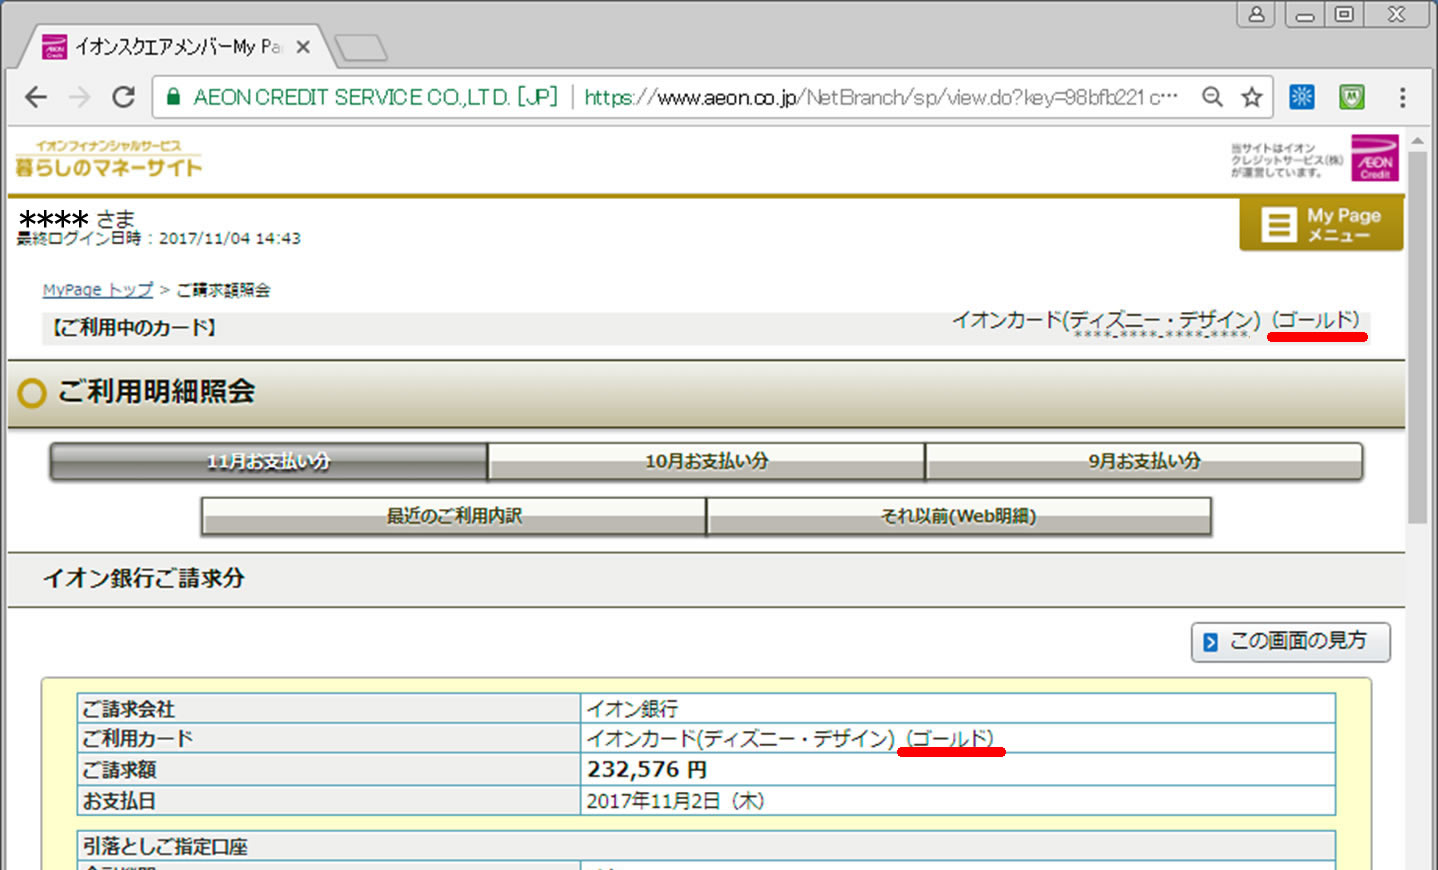Click the green padlock security icon

pos(173,97)
